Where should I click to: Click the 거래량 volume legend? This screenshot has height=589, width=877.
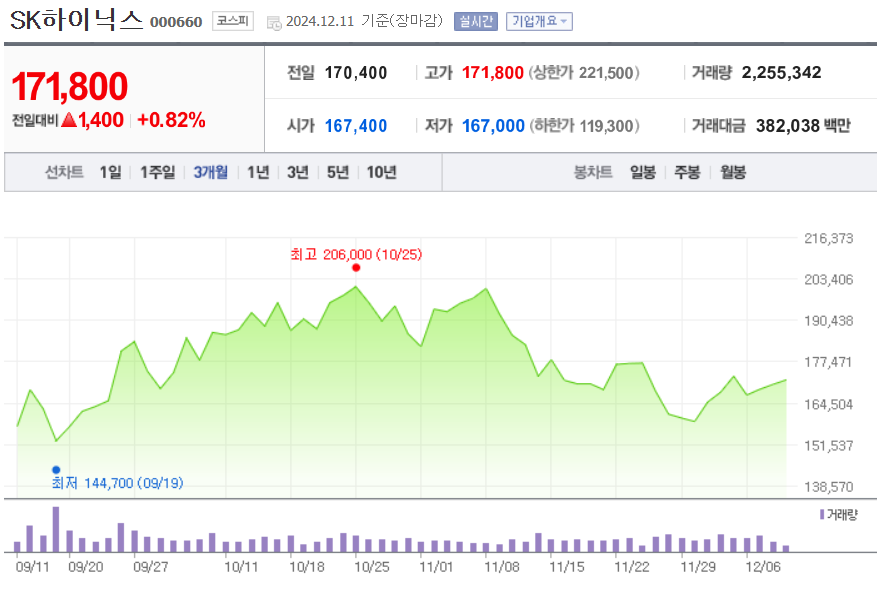pyautogui.click(x=838, y=515)
